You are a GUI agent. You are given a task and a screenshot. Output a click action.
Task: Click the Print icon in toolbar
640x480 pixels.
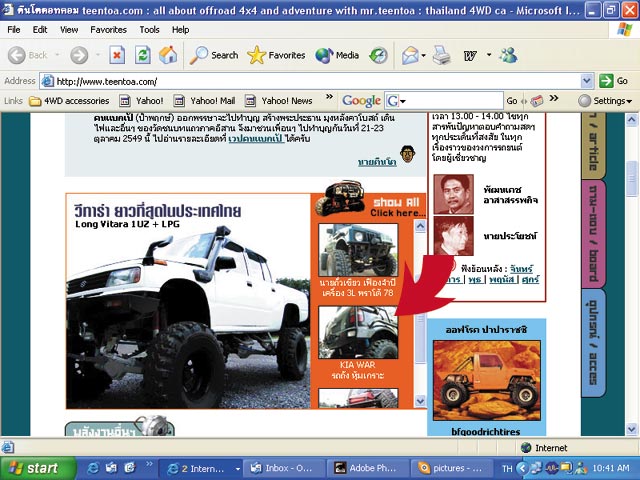click(441, 55)
